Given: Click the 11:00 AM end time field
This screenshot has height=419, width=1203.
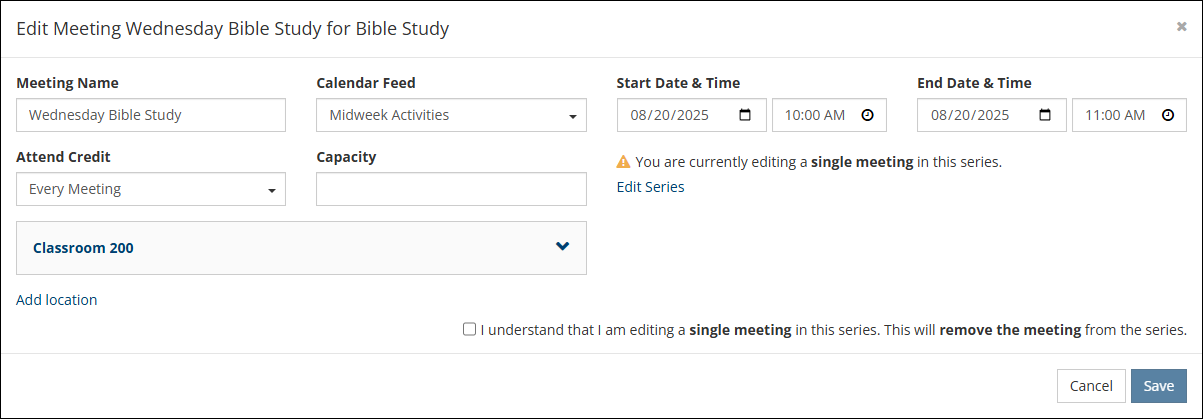Looking at the screenshot, I should 1113,115.
